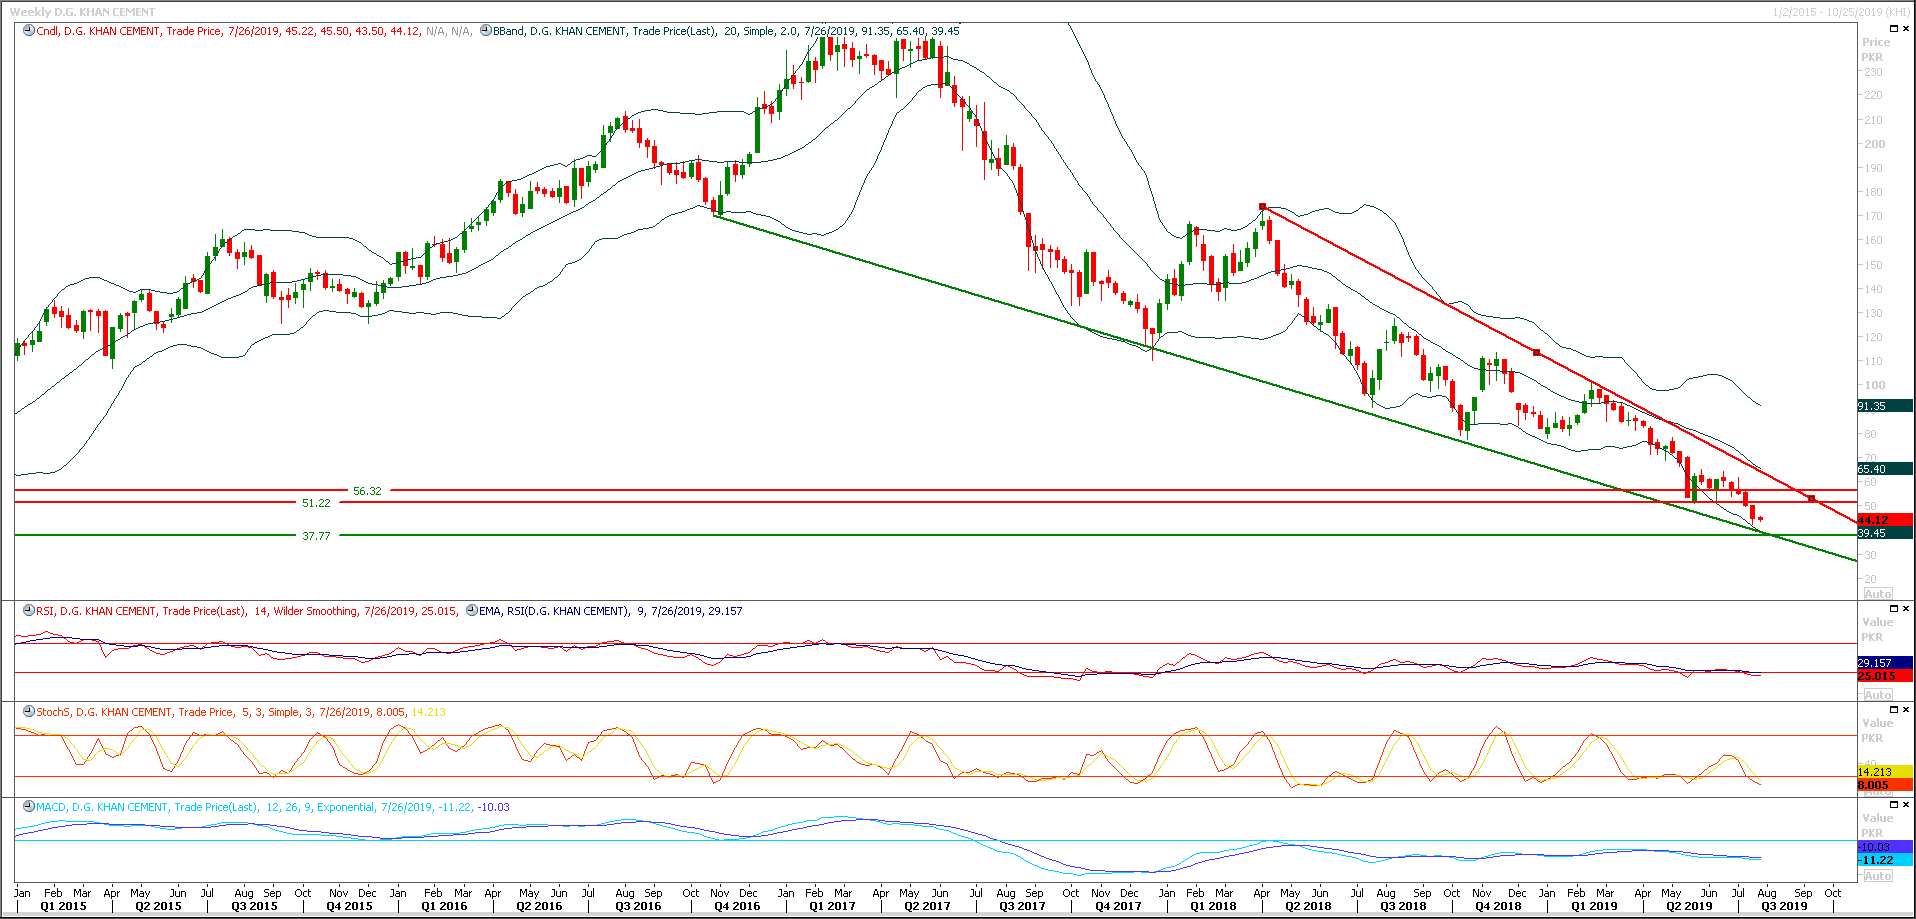Toggle Auto scaling on the RSI panel
Screen dimensions: 1916x919
click(x=1877, y=695)
